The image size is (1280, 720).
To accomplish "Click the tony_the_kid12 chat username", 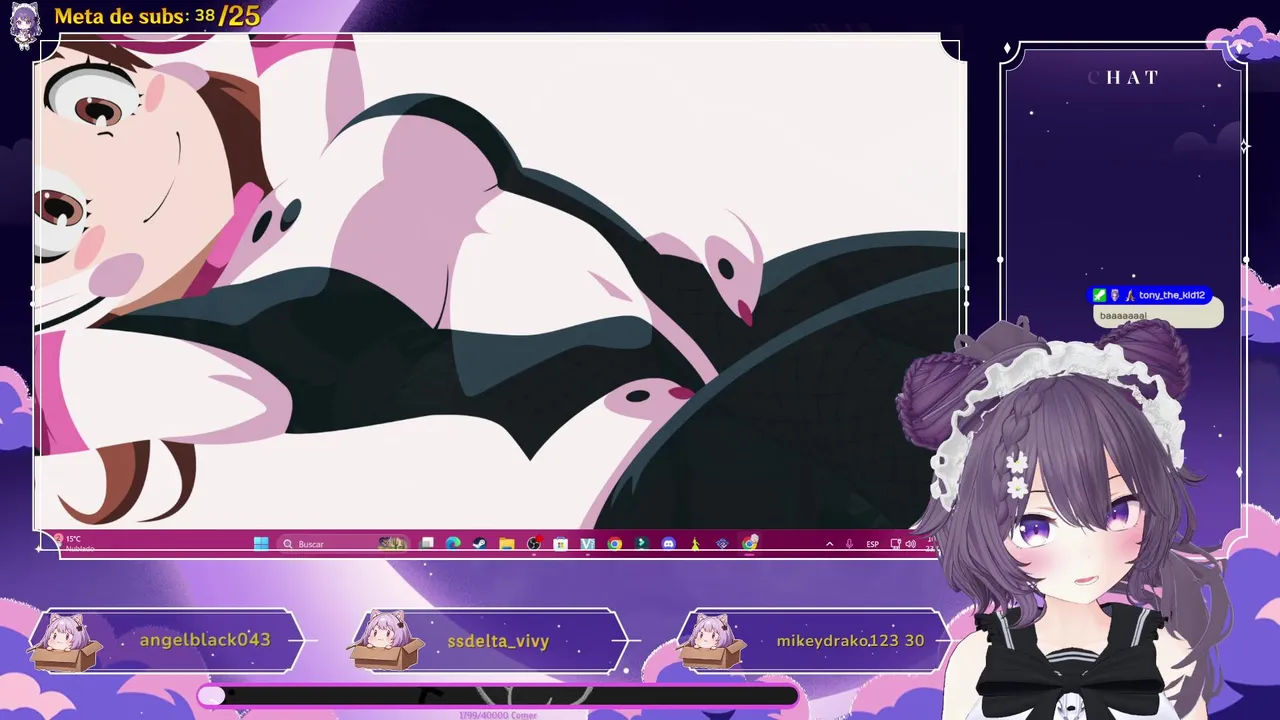I will [x=1171, y=295].
